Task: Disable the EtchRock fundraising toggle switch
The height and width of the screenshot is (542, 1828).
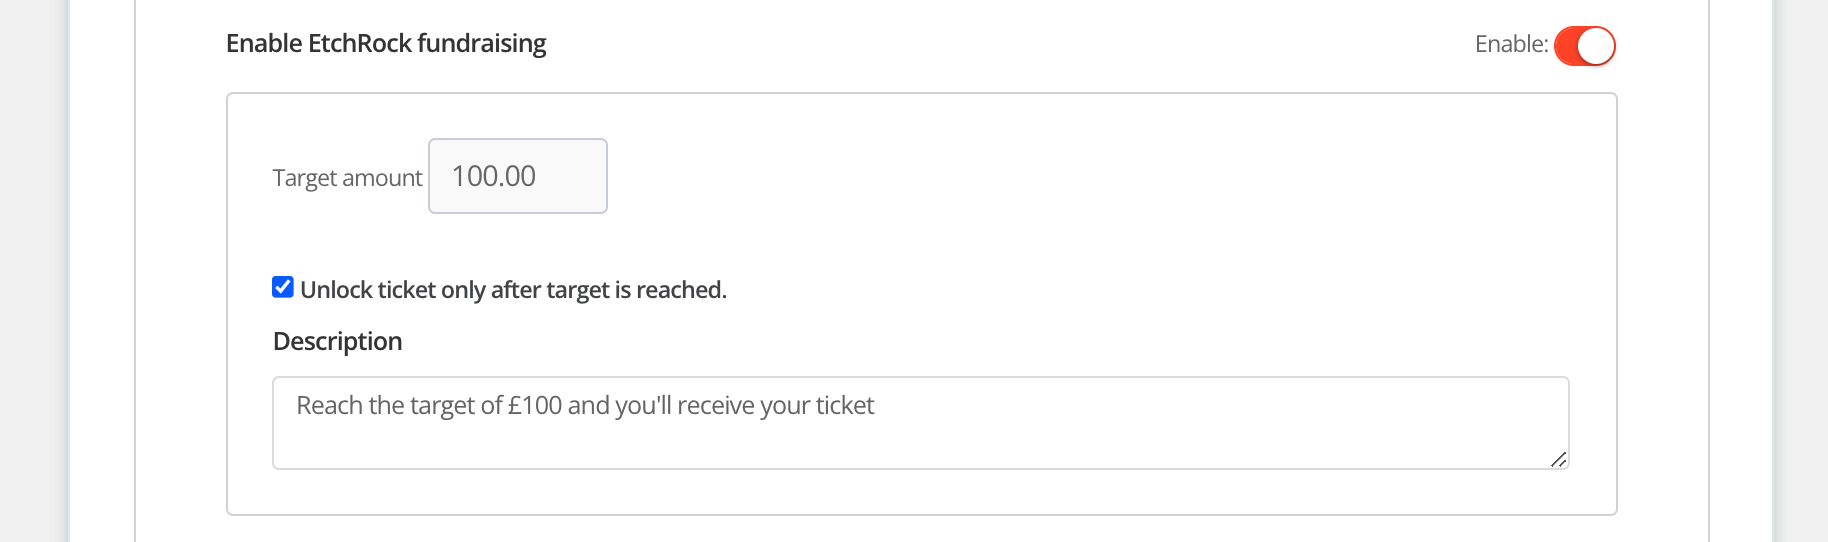Action: click(x=1584, y=46)
